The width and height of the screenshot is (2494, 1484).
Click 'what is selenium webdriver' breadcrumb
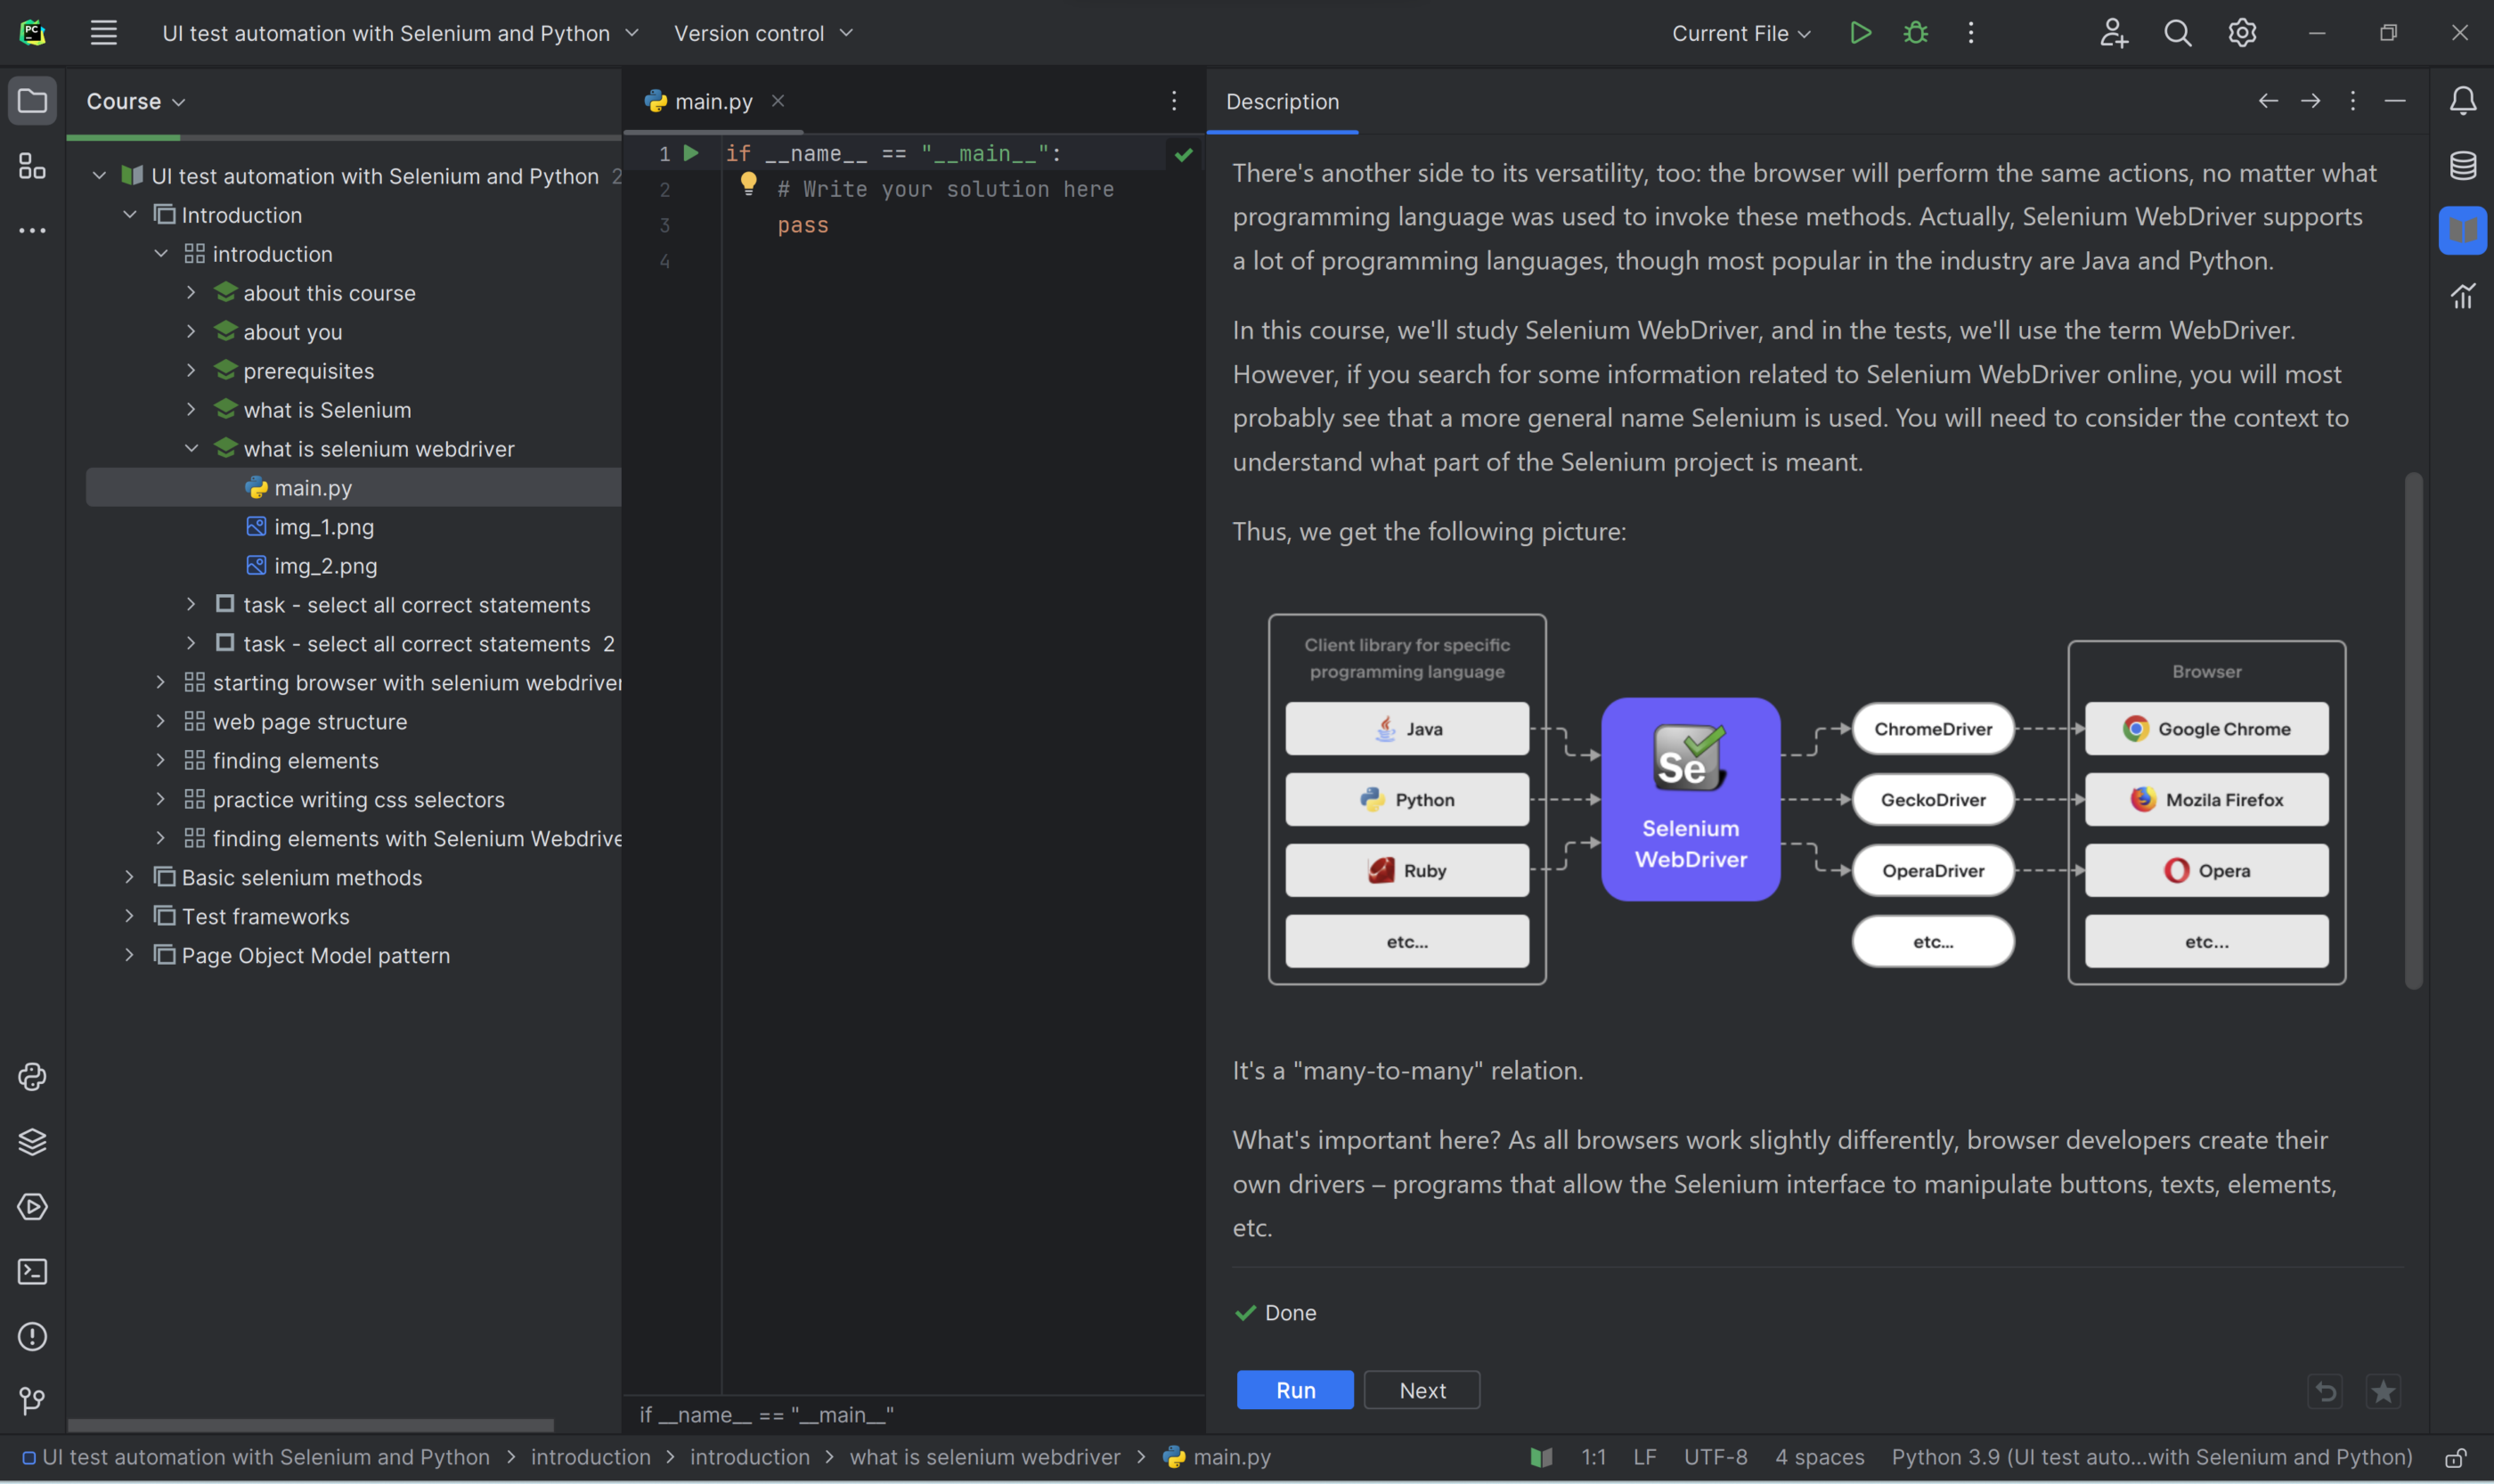985,1457
